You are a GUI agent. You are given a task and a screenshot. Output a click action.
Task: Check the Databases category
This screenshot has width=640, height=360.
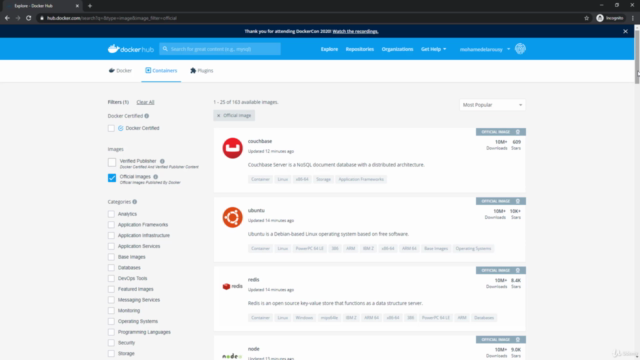(x=111, y=268)
